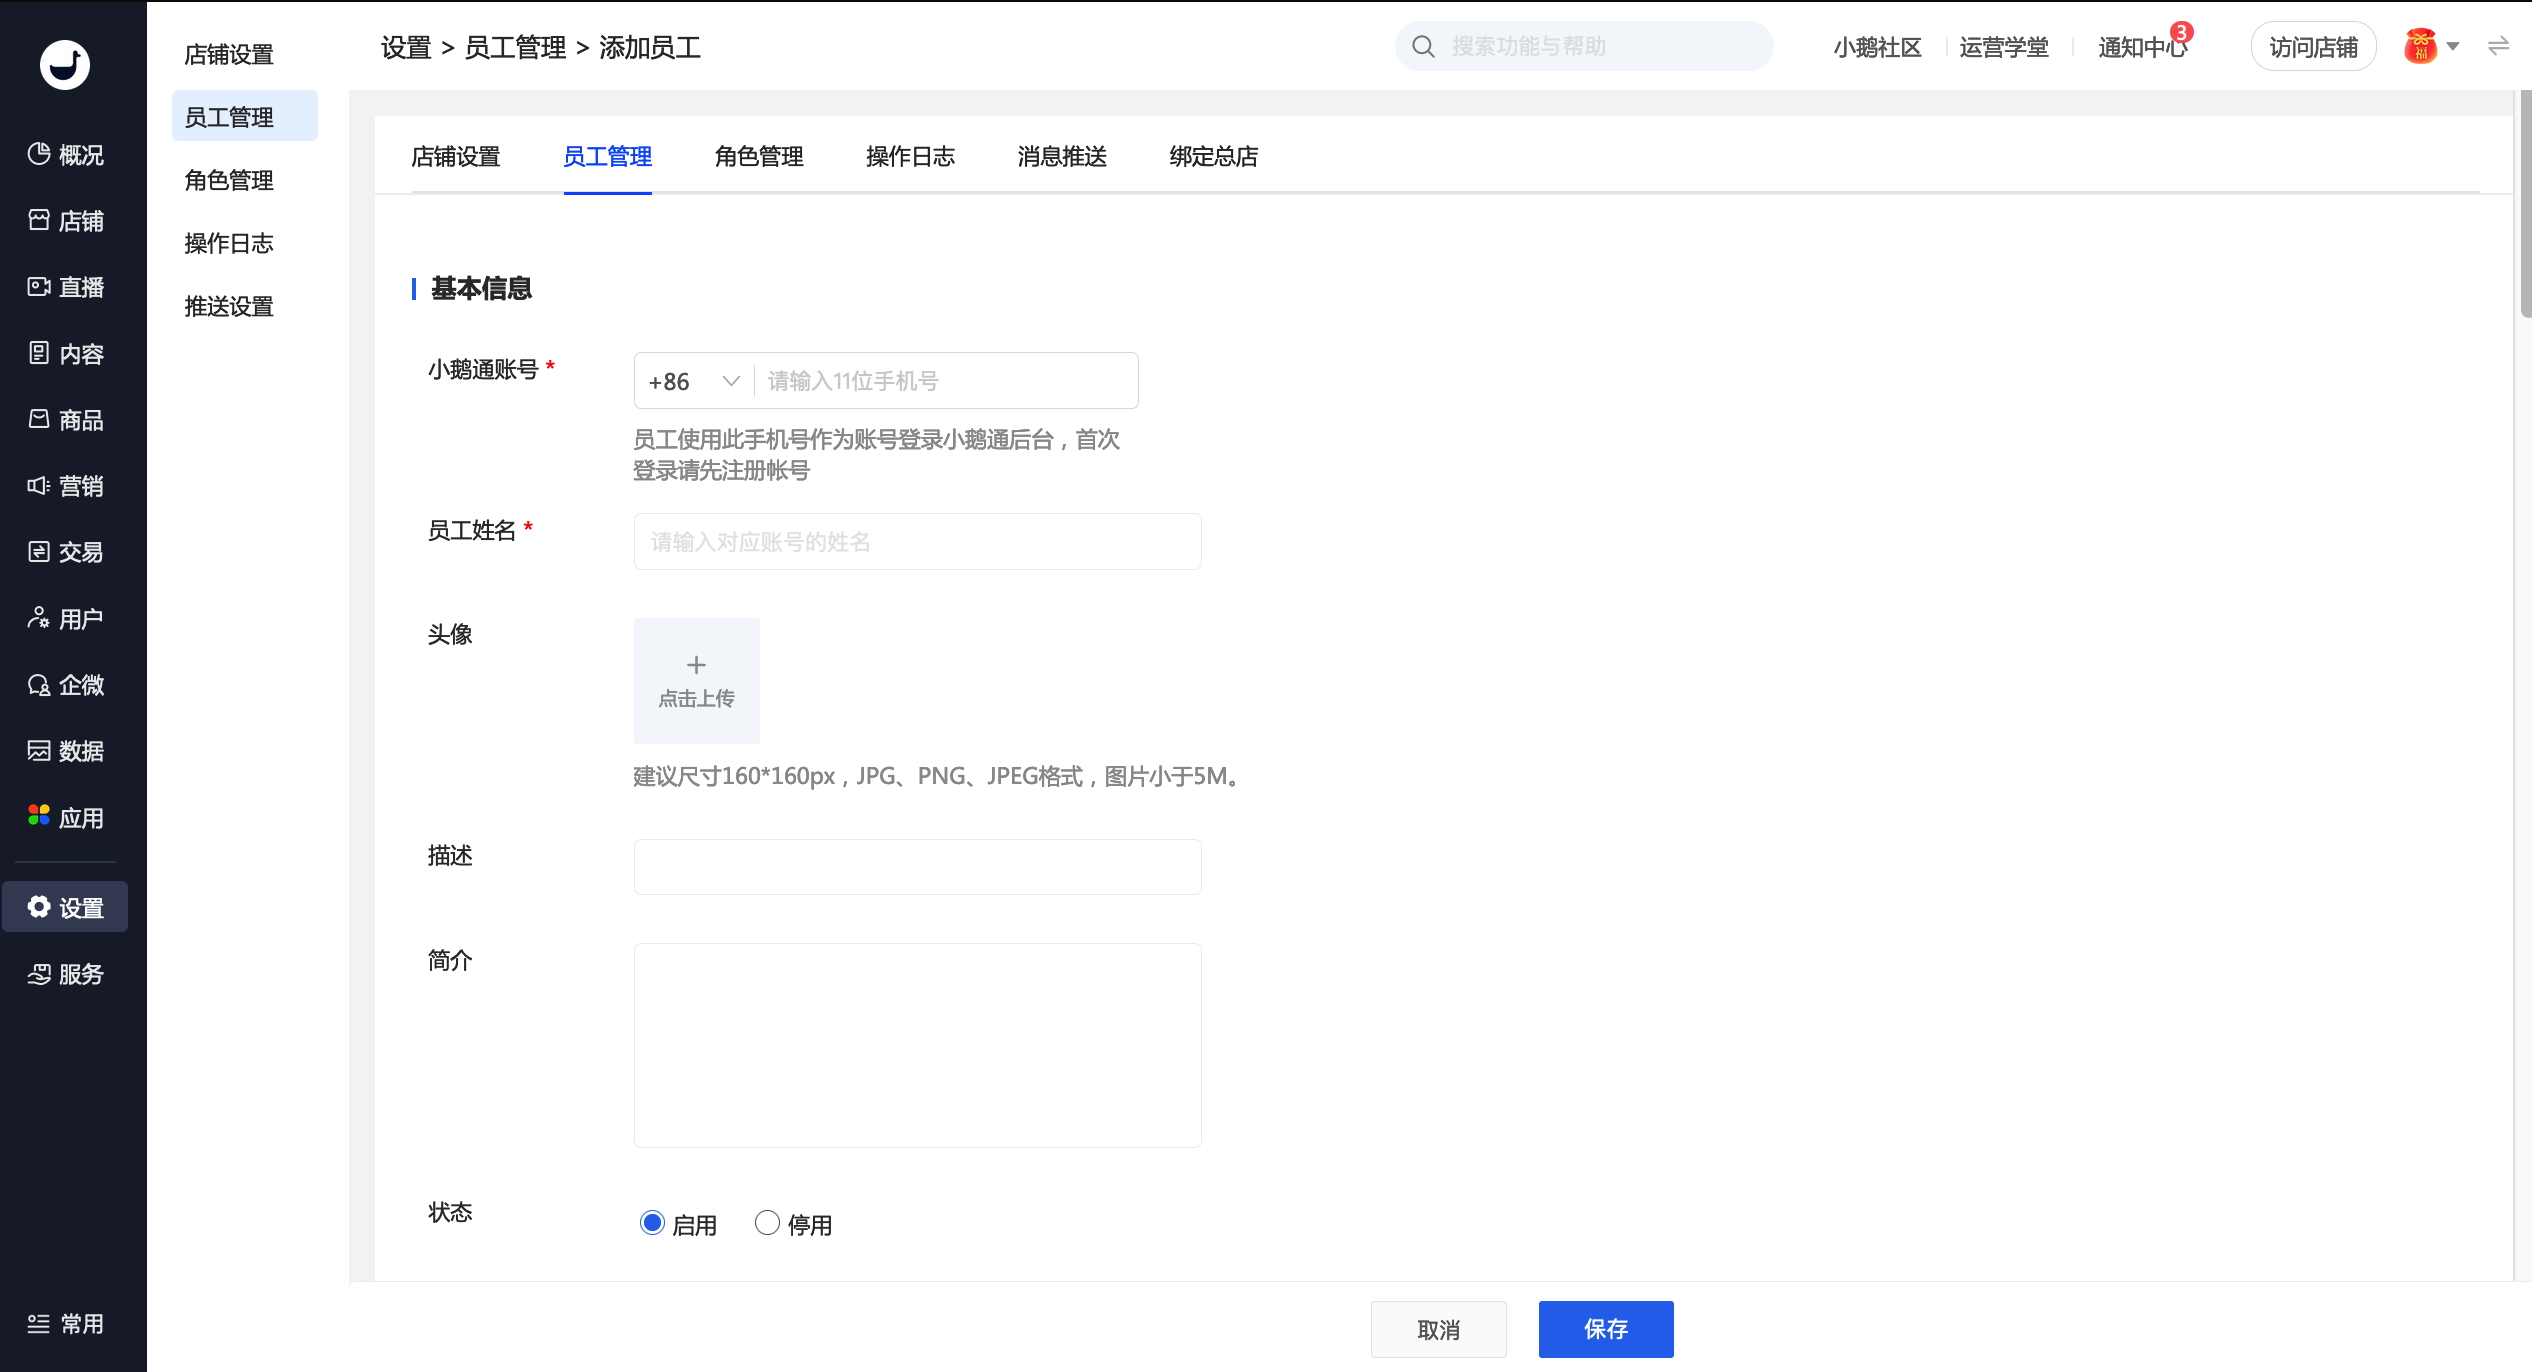Viewport: 2532px width, 1372px height.
Task: Open 店铺 section in the sidebar
Action: tap(66, 221)
